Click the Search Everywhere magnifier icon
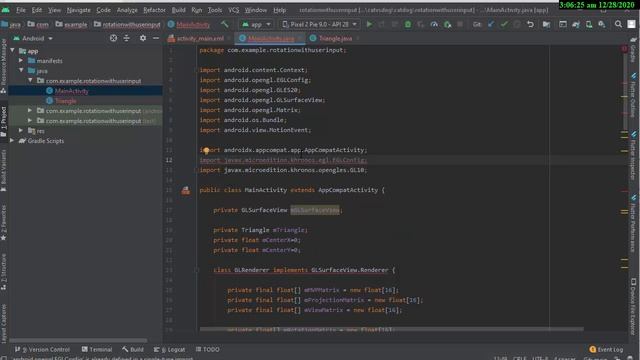The image size is (640, 360). tap(618, 24)
